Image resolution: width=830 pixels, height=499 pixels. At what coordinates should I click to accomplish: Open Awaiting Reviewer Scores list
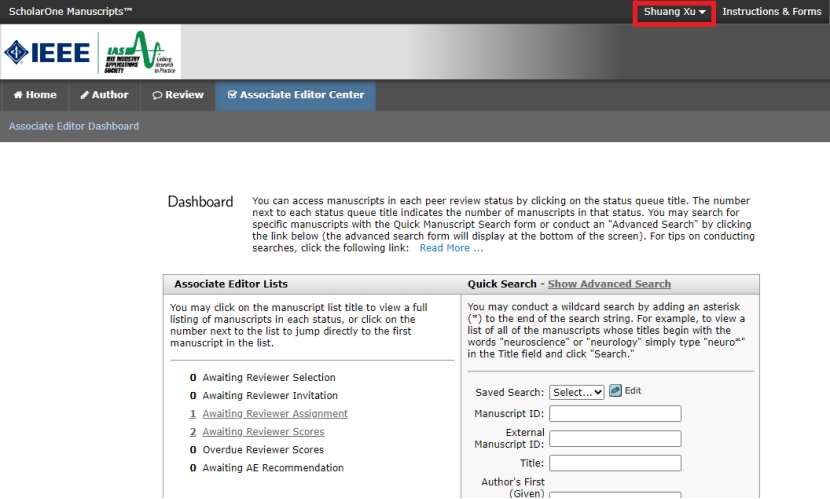tap(263, 432)
